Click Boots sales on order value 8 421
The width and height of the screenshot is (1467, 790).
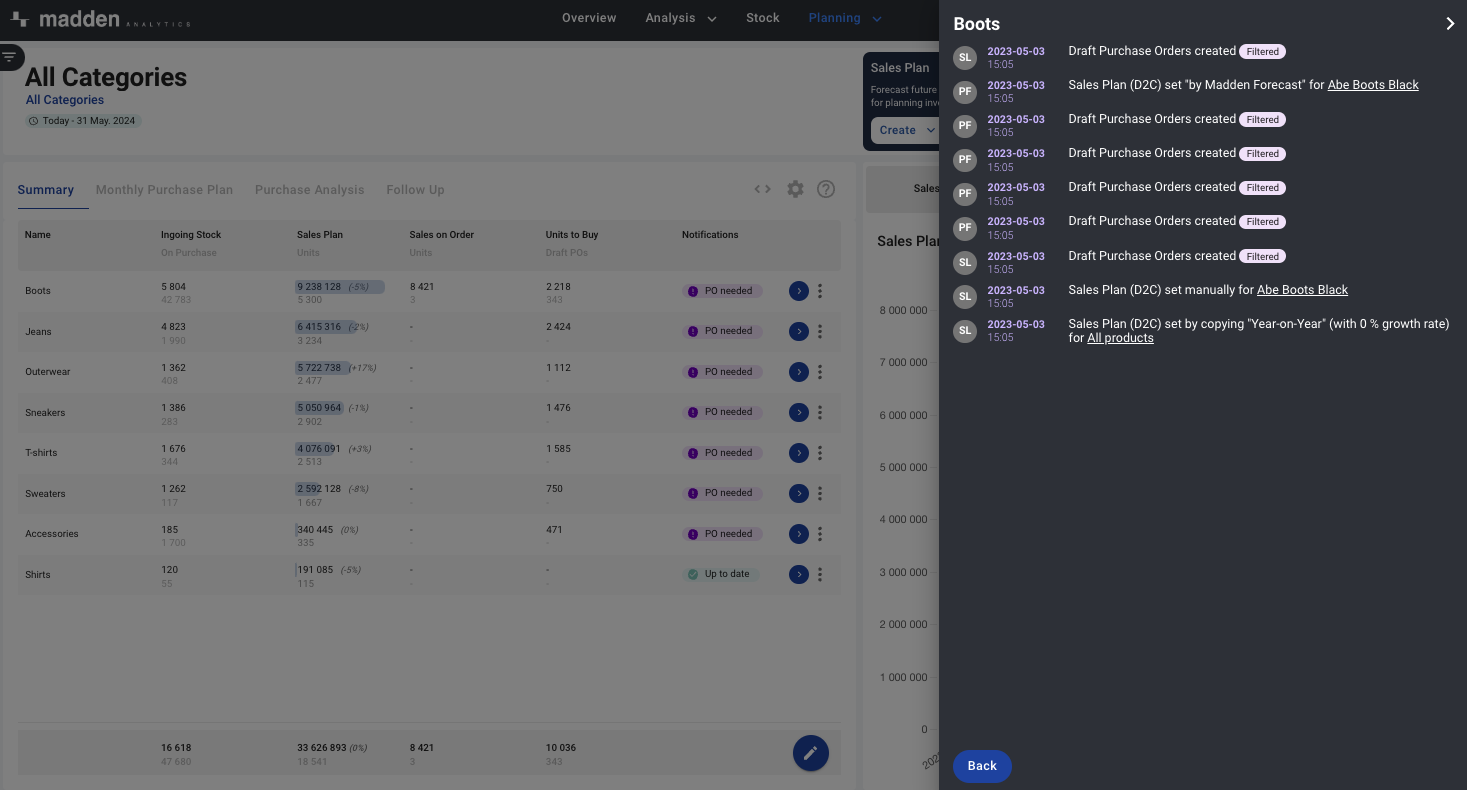click(422, 287)
